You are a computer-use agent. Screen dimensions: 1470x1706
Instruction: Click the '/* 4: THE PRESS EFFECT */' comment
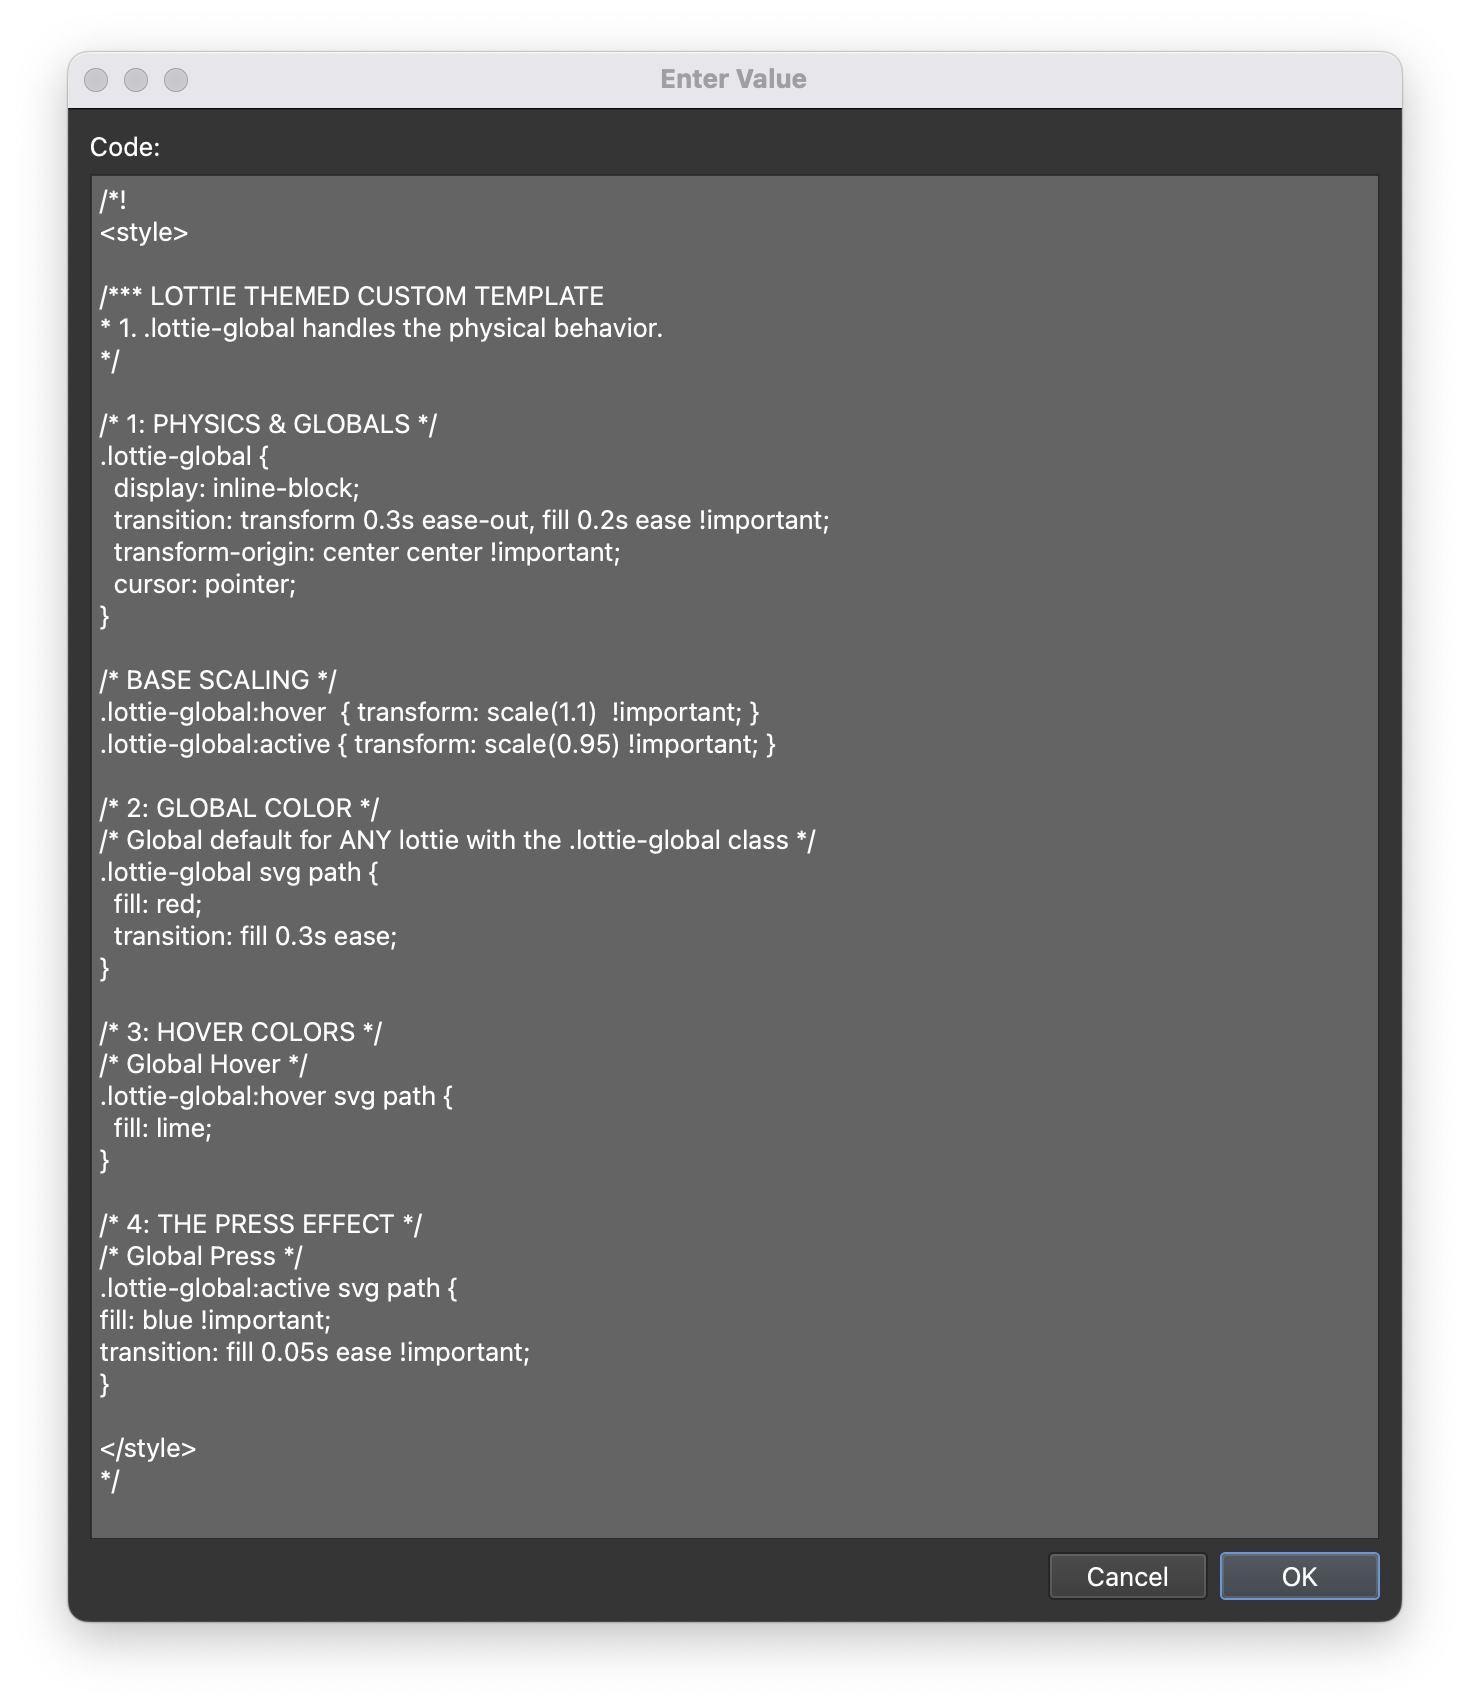pyautogui.click(x=261, y=1224)
